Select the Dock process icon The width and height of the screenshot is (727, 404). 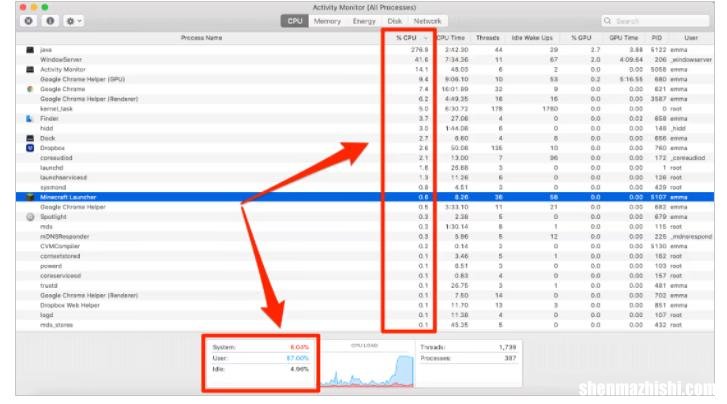coord(30,138)
